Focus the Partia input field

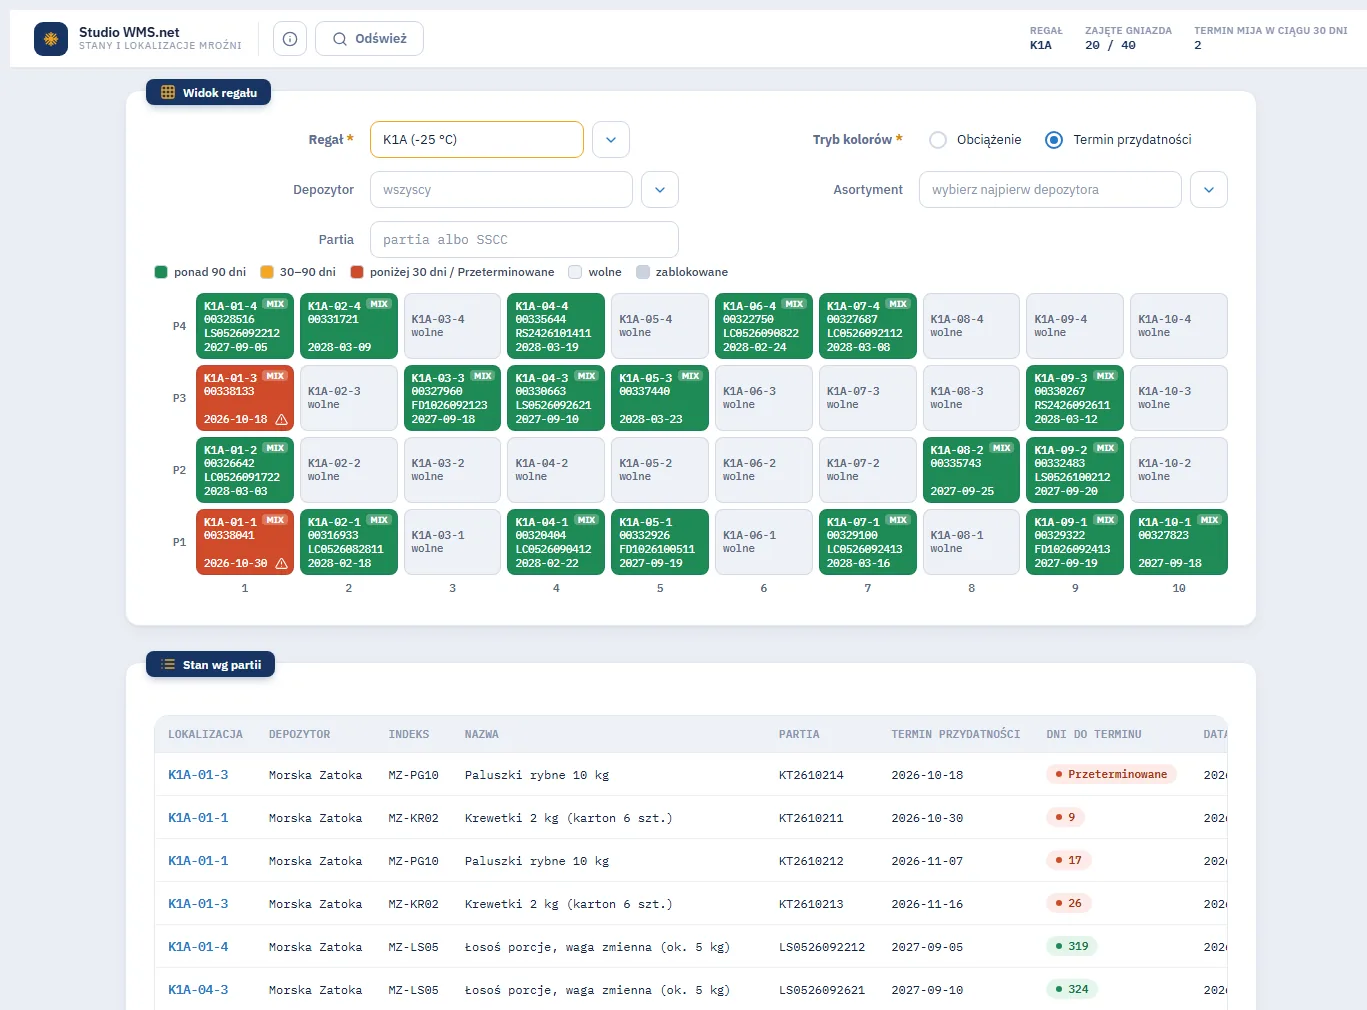click(524, 240)
